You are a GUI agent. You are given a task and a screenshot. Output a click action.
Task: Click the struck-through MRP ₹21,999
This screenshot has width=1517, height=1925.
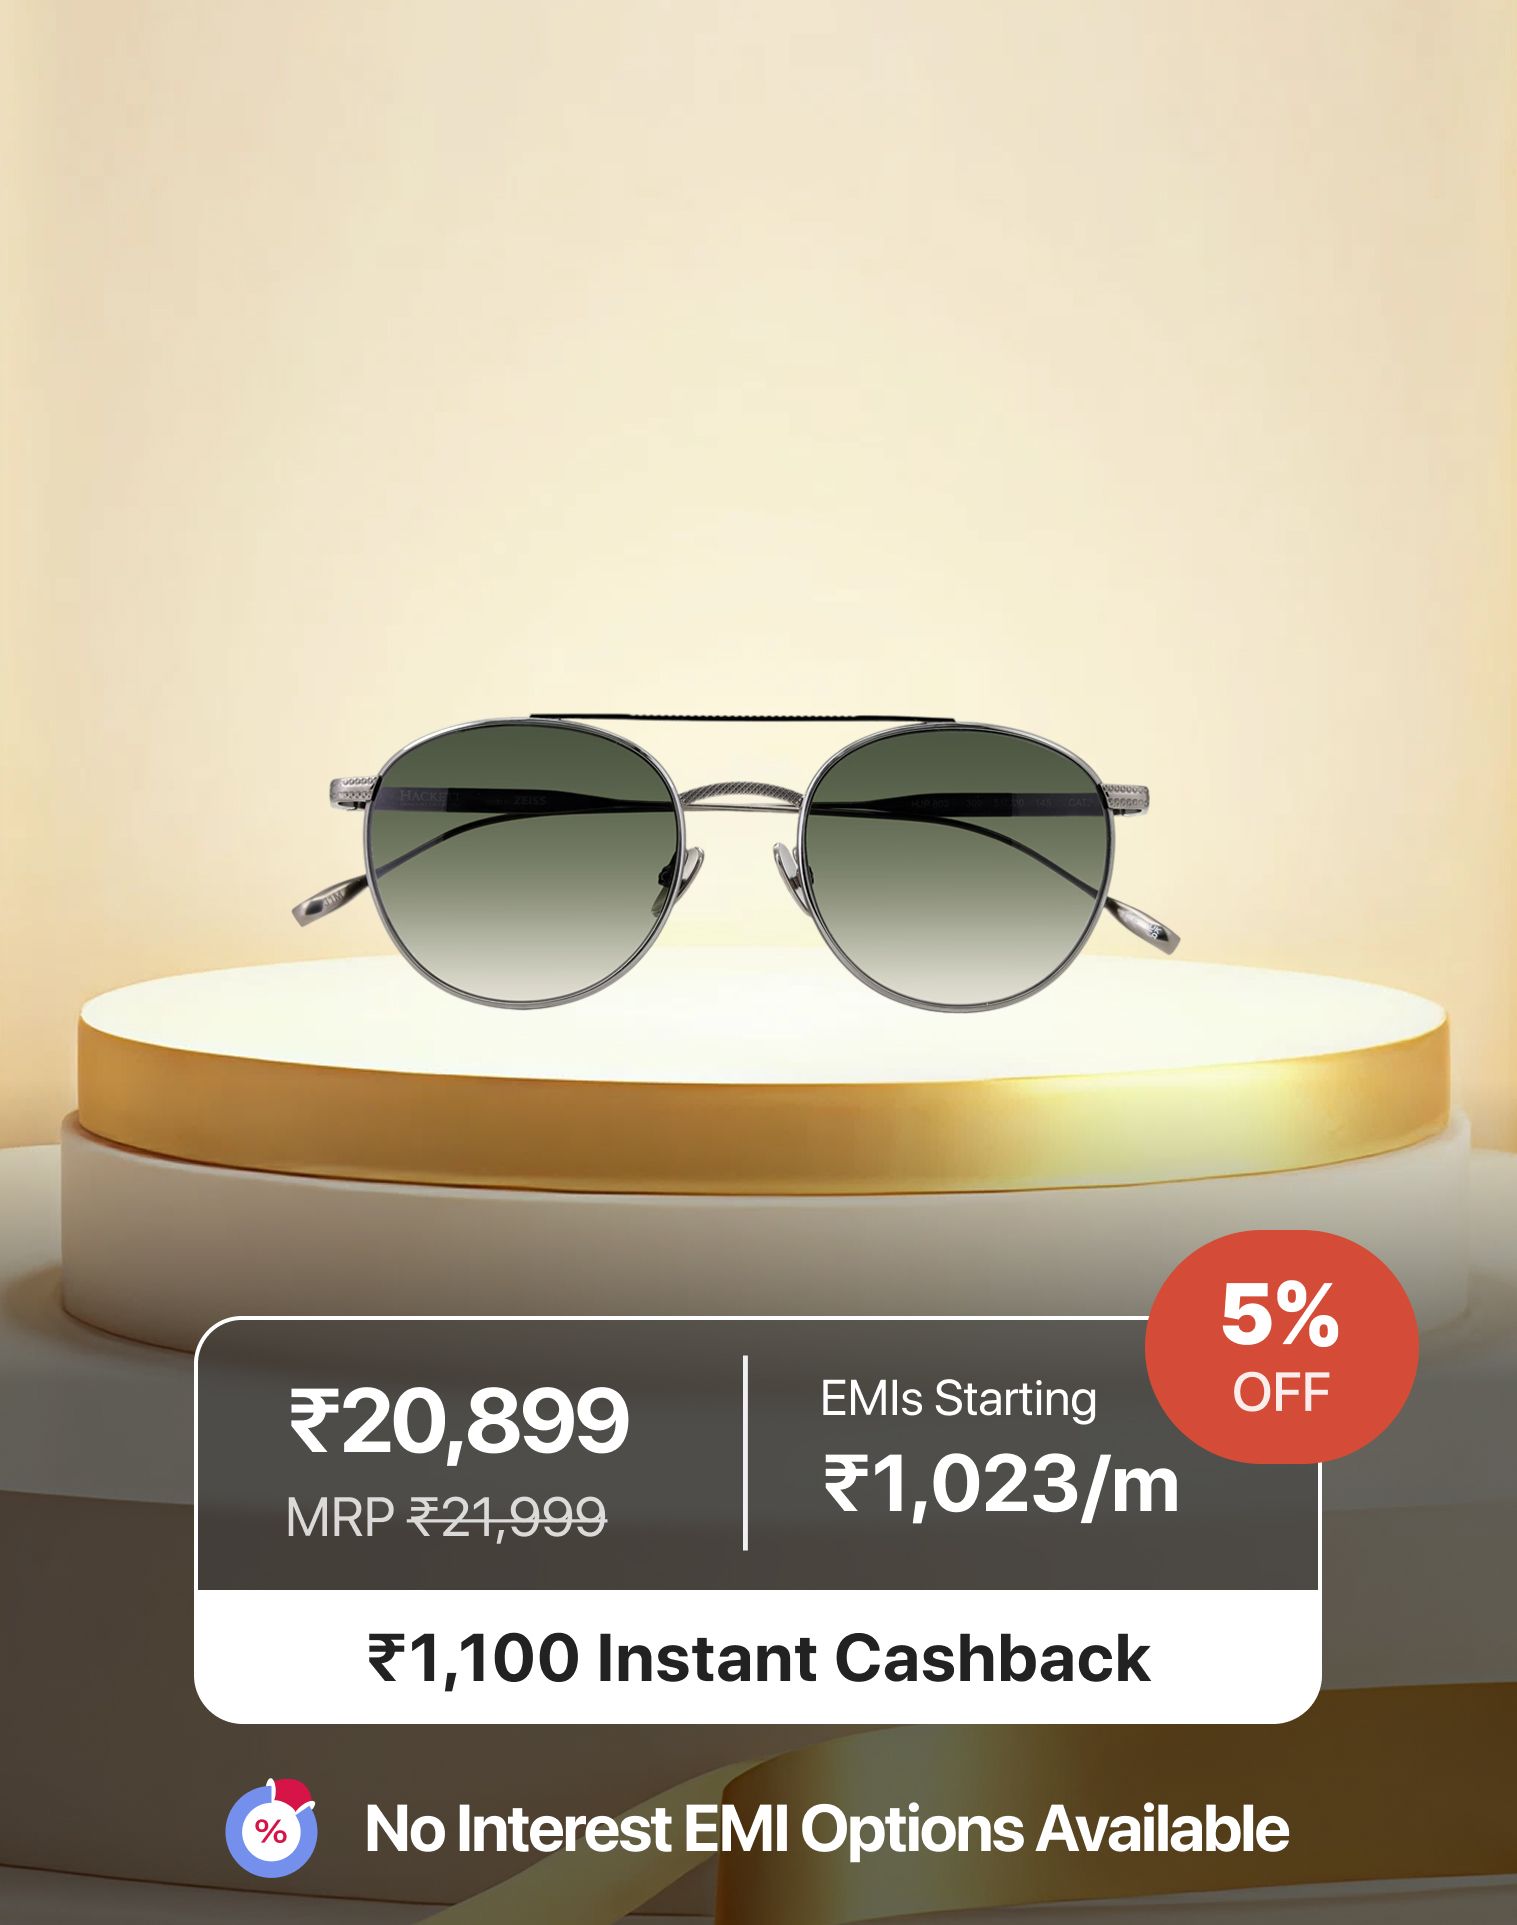click(x=446, y=1517)
